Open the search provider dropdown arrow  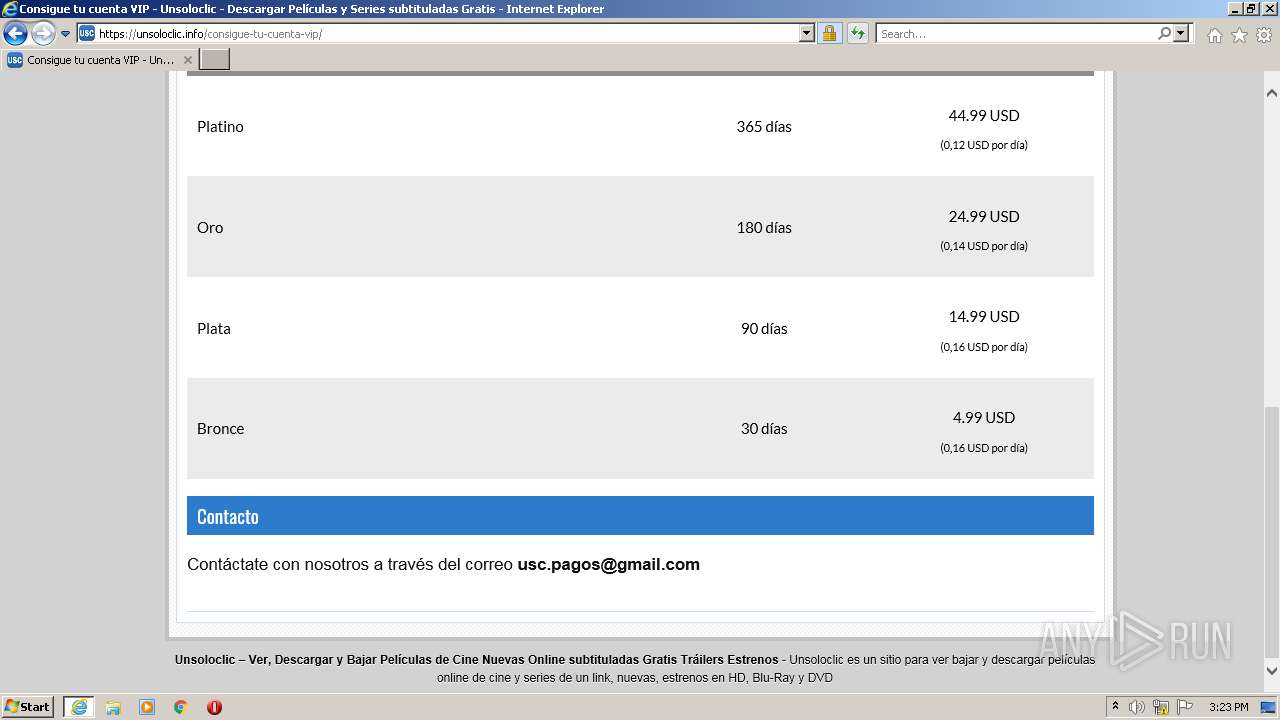(1181, 33)
